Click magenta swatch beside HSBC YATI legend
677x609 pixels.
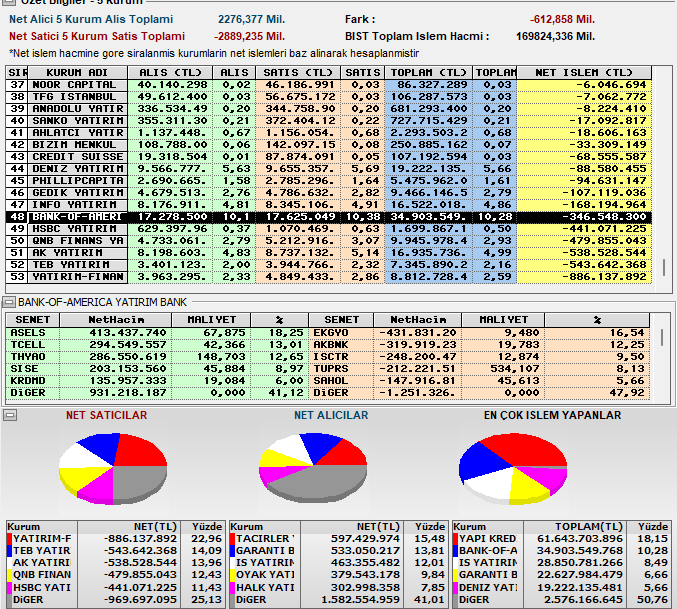coord(9,587)
